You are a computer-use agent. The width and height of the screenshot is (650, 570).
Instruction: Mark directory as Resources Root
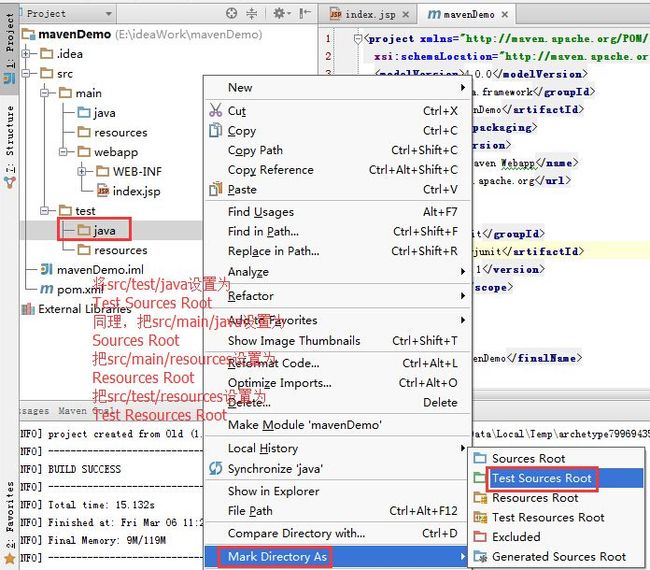(556, 497)
